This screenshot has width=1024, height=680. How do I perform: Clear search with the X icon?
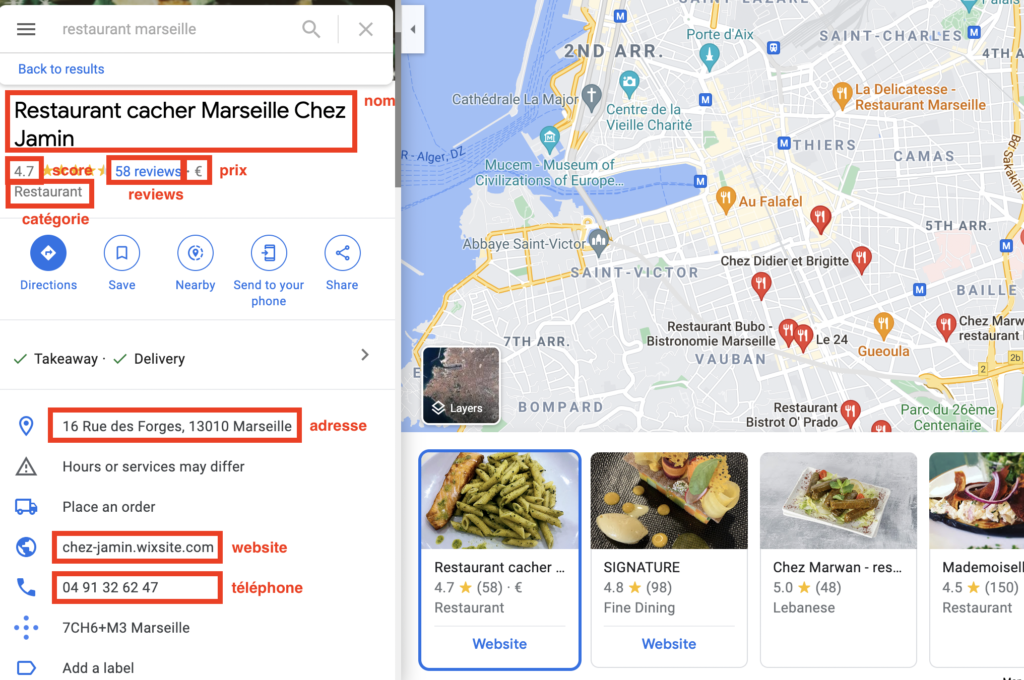(x=366, y=29)
